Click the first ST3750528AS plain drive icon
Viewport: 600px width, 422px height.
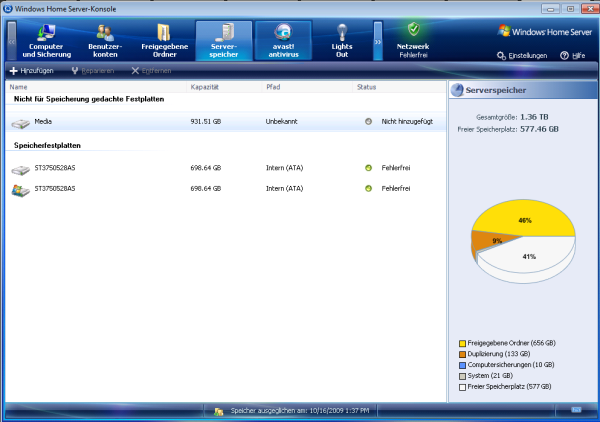click(21, 170)
